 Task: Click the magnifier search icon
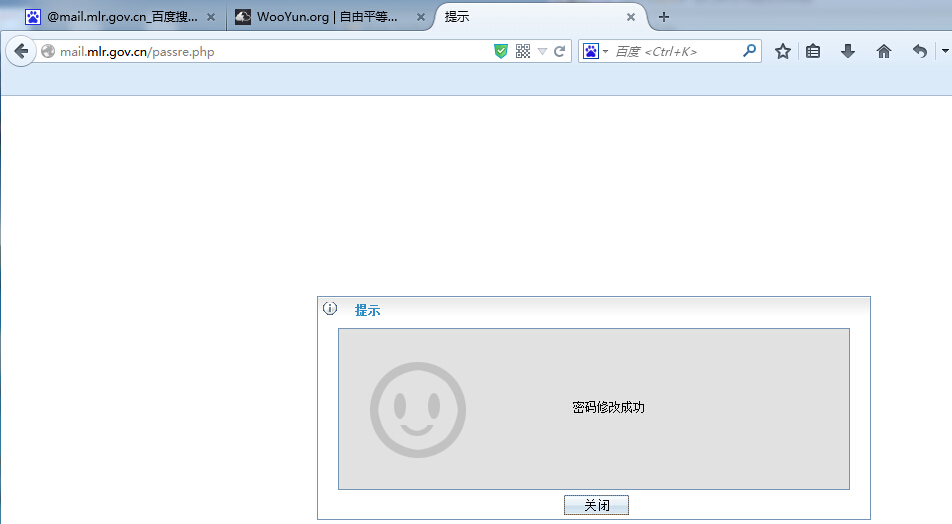point(749,51)
